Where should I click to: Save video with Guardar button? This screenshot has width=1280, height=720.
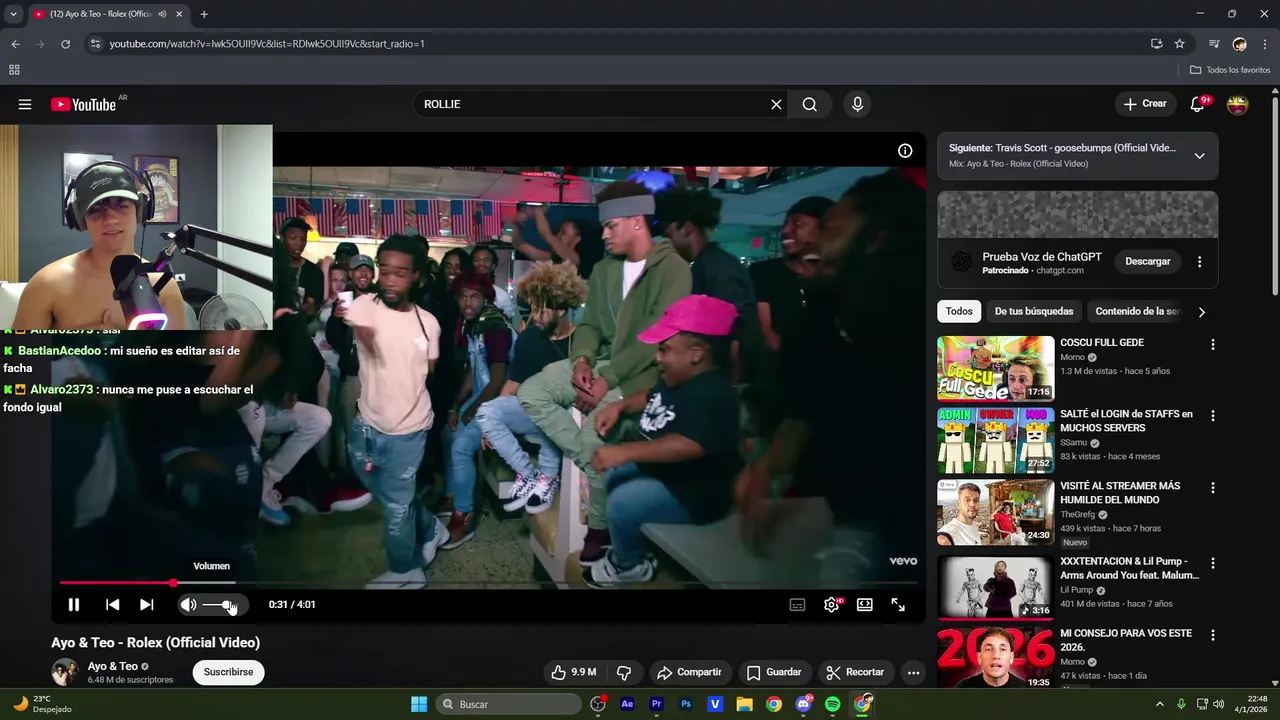774,672
